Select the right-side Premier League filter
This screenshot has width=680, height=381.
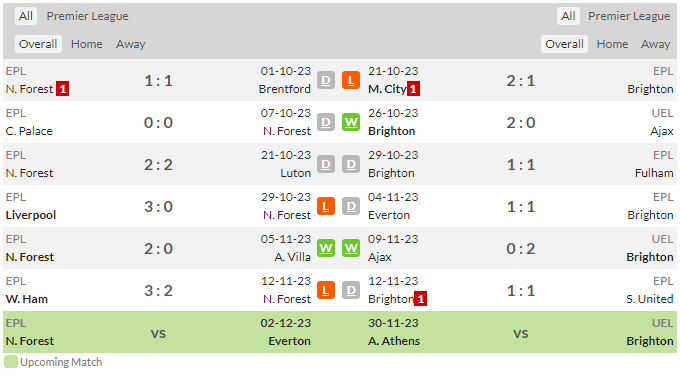[629, 16]
